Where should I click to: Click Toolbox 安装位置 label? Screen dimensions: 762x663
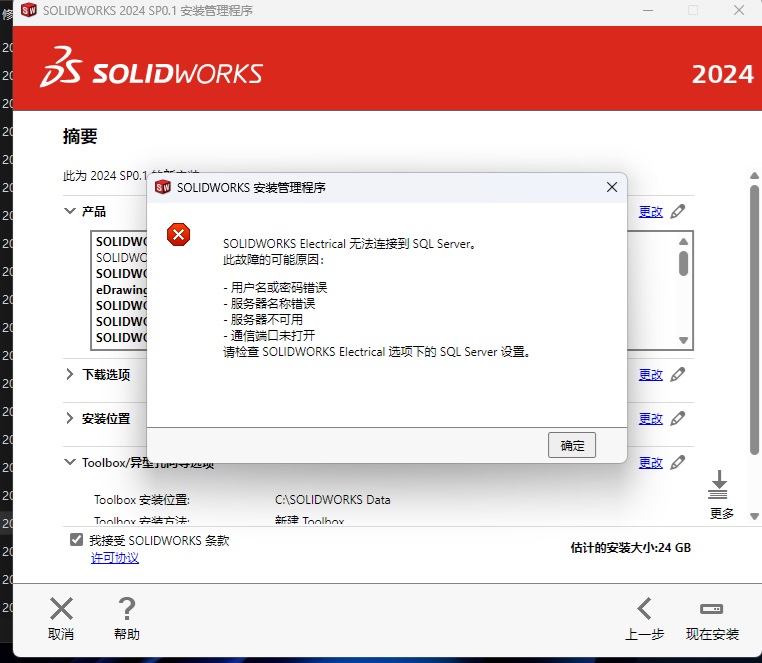pos(142,500)
